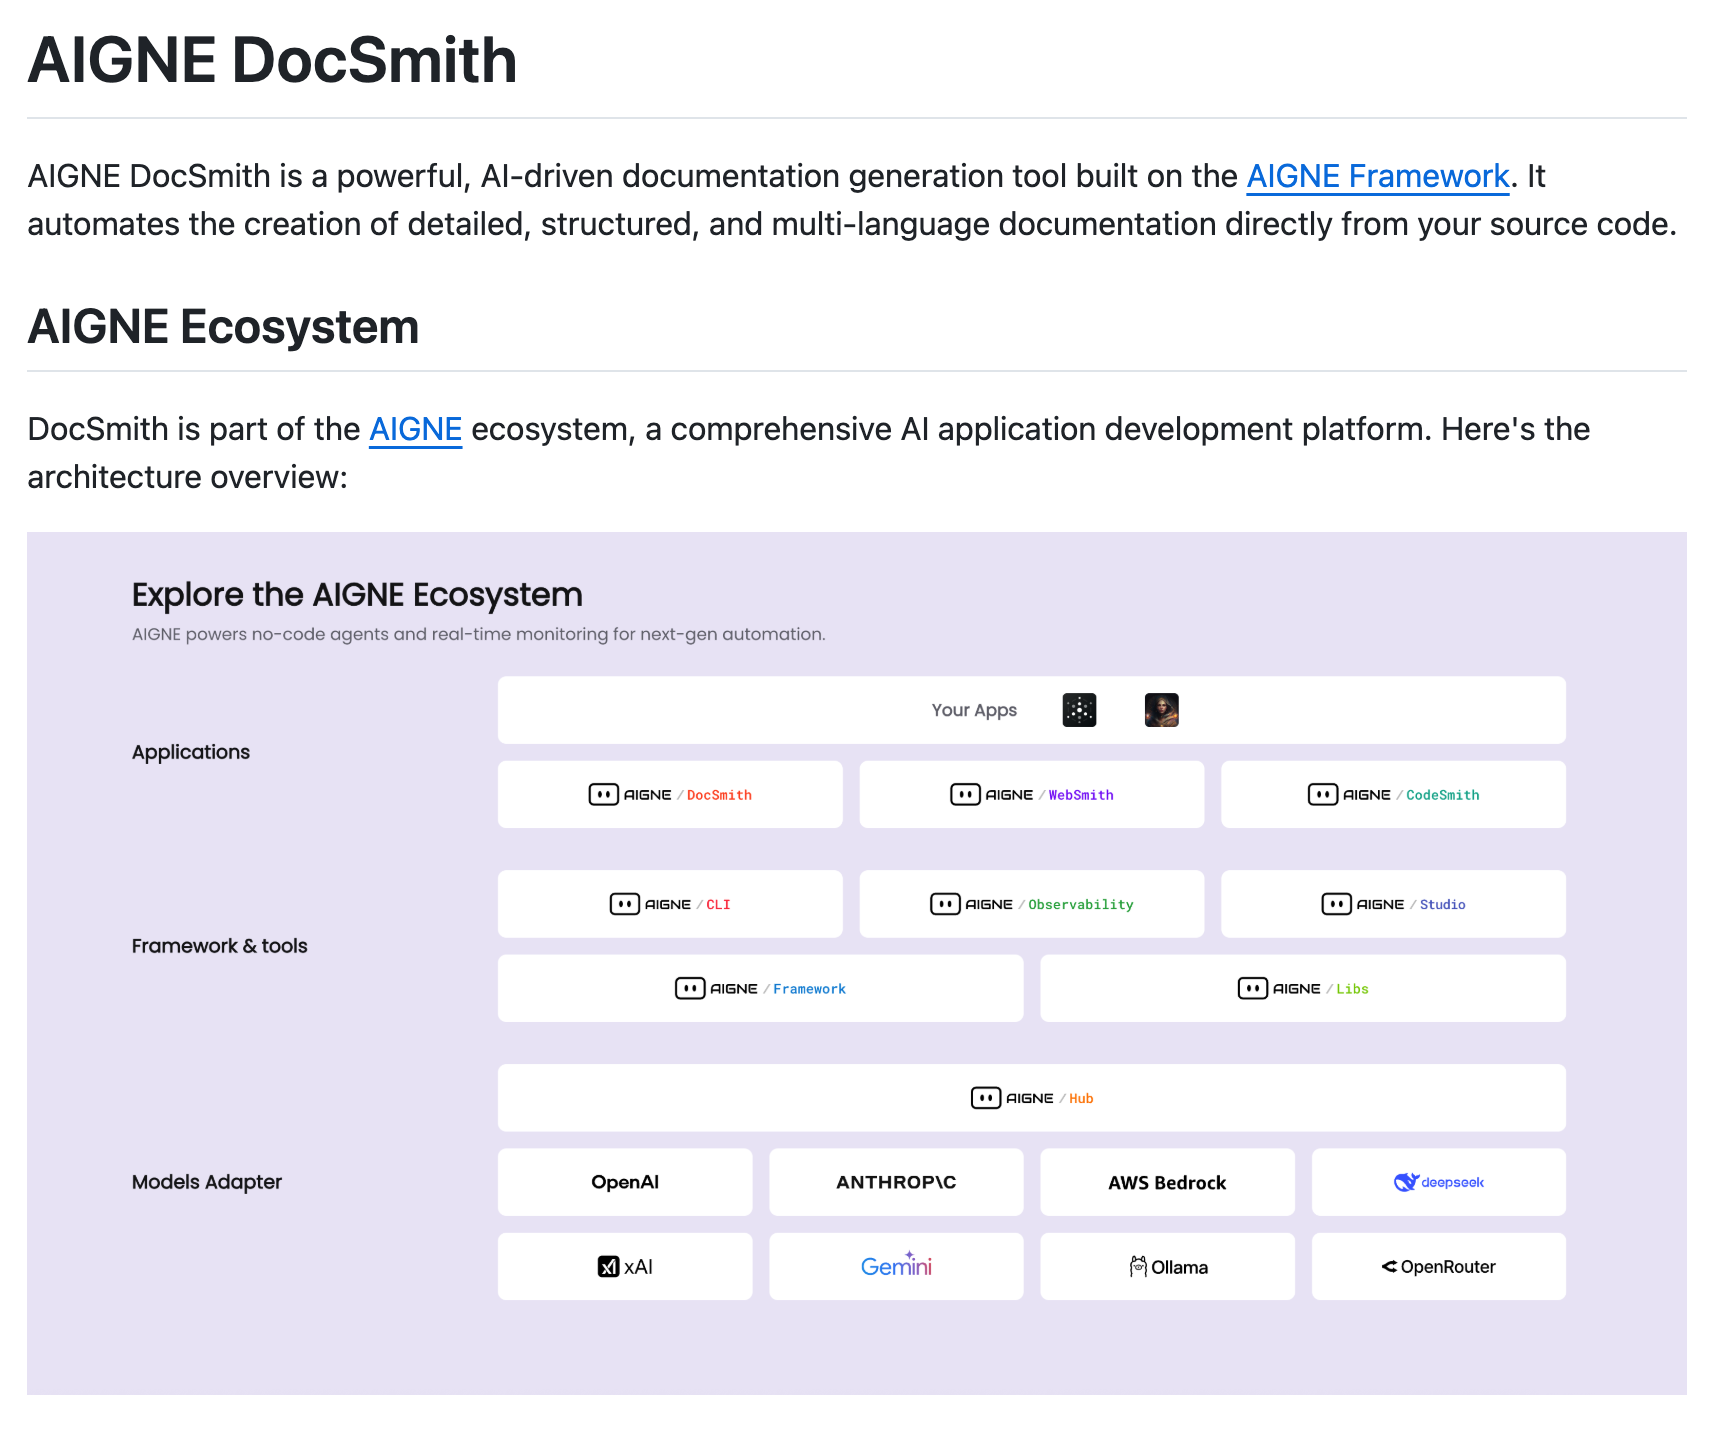
Task: Click the AIGNE ecosystem hyperlink
Action: click(x=415, y=429)
